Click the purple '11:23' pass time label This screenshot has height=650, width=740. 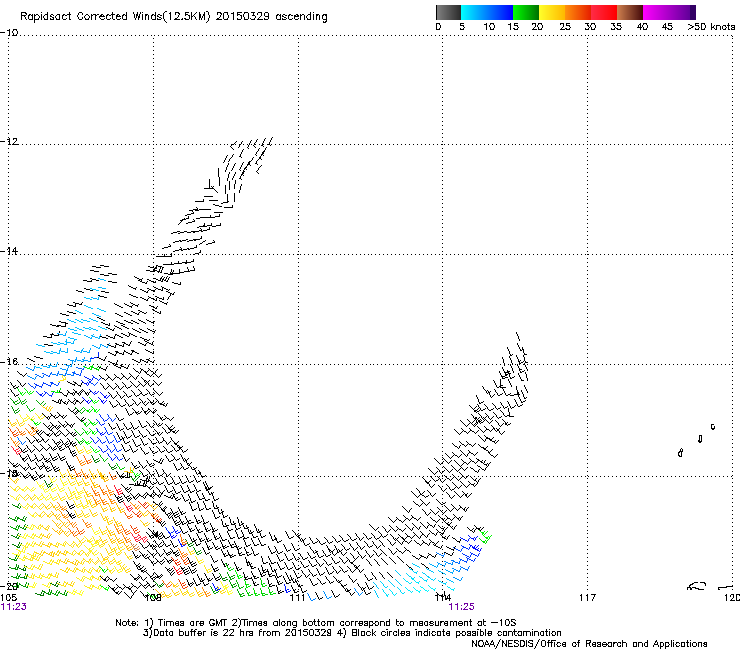(x=14, y=607)
